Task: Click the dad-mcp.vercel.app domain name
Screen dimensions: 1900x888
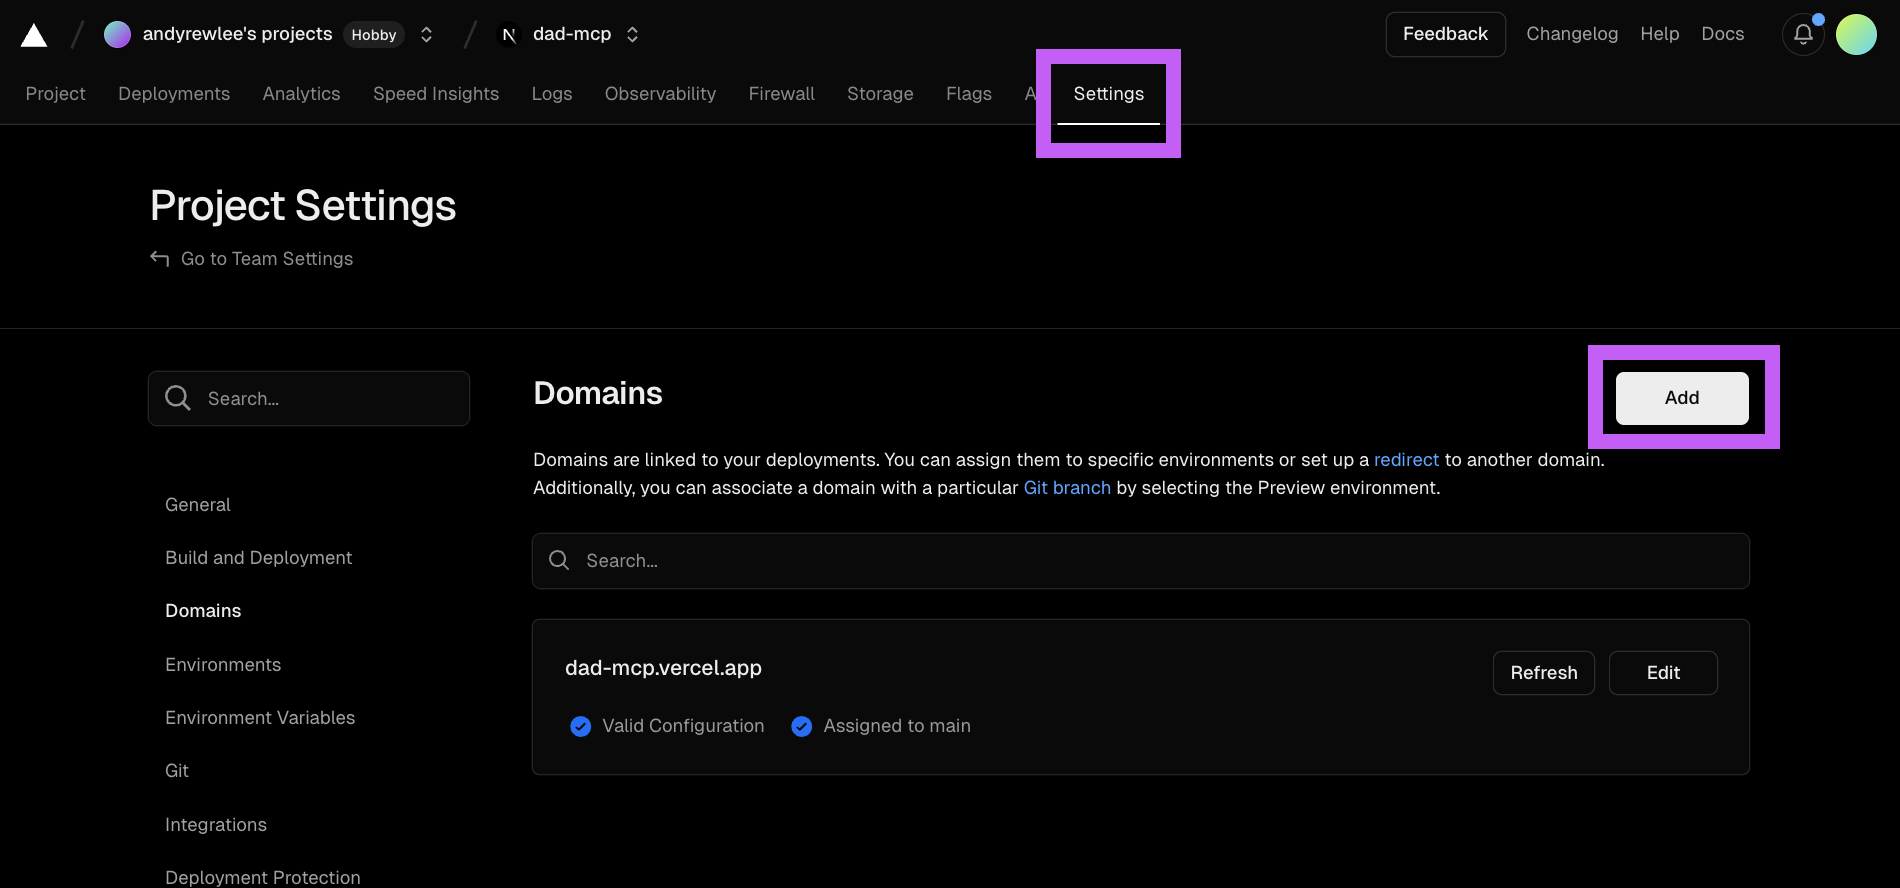Action: point(663,668)
